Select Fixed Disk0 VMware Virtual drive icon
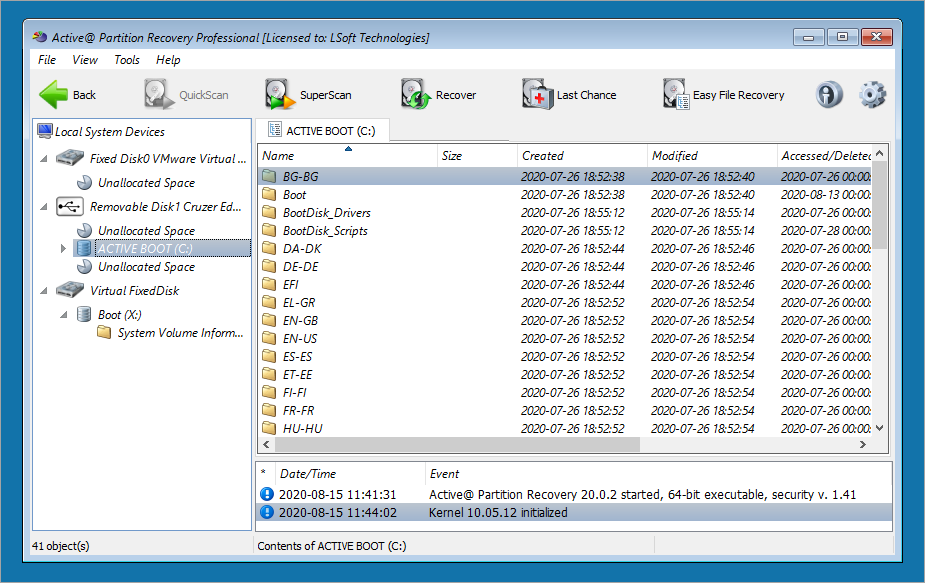 click(70, 158)
